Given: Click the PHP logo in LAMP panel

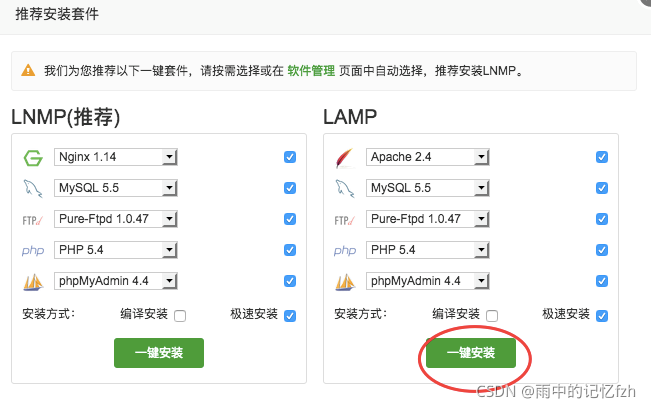Looking at the screenshot, I should pos(345,250).
